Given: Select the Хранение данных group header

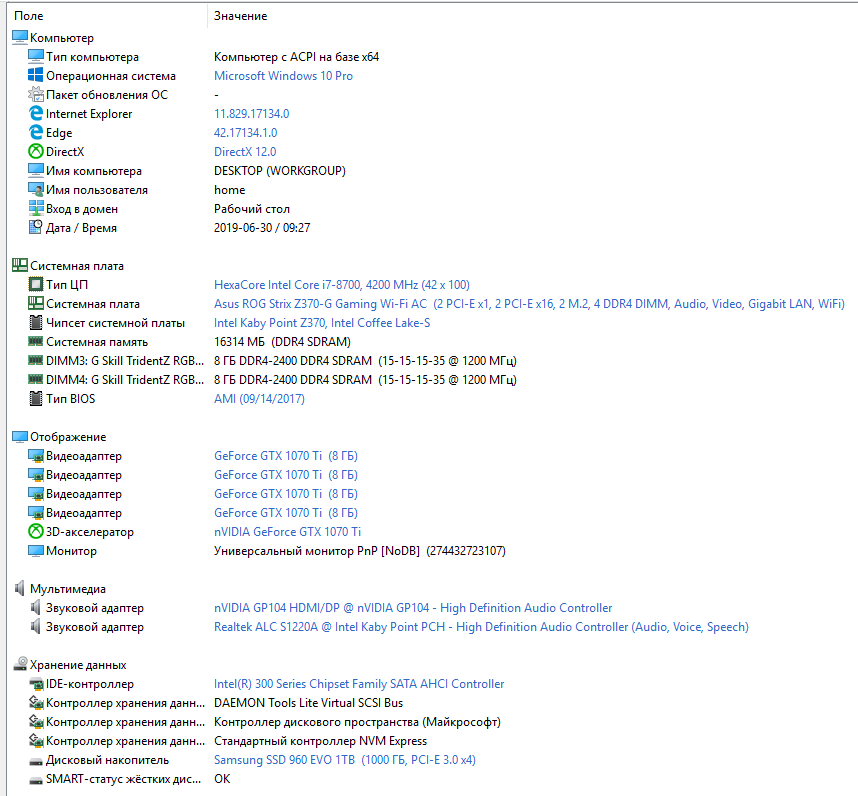Looking at the screenshot, I should pyautogui.click(x=77, y=665).
